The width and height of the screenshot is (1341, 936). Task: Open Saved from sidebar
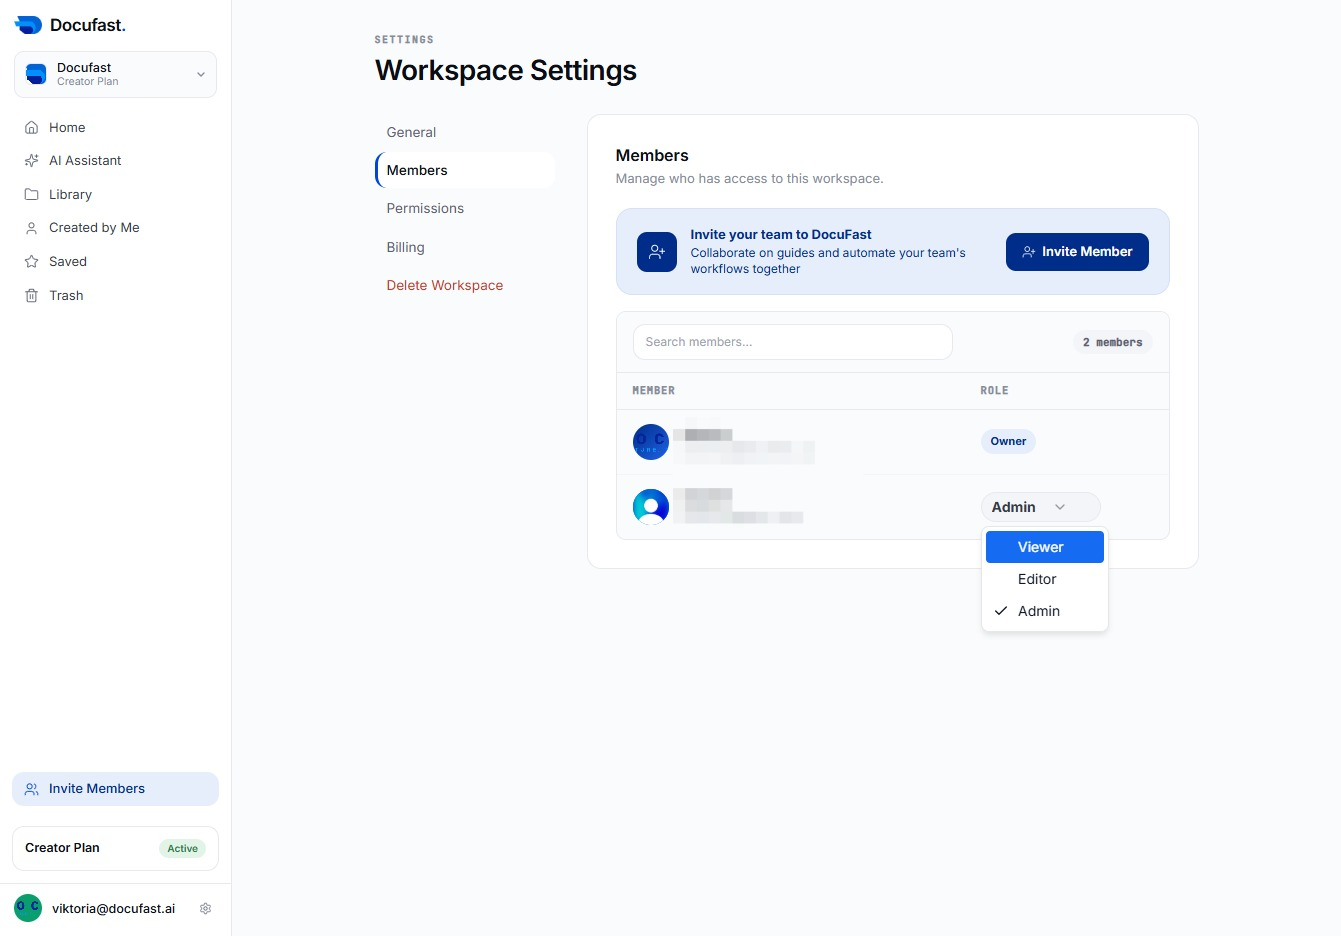[x=115, y=262]
